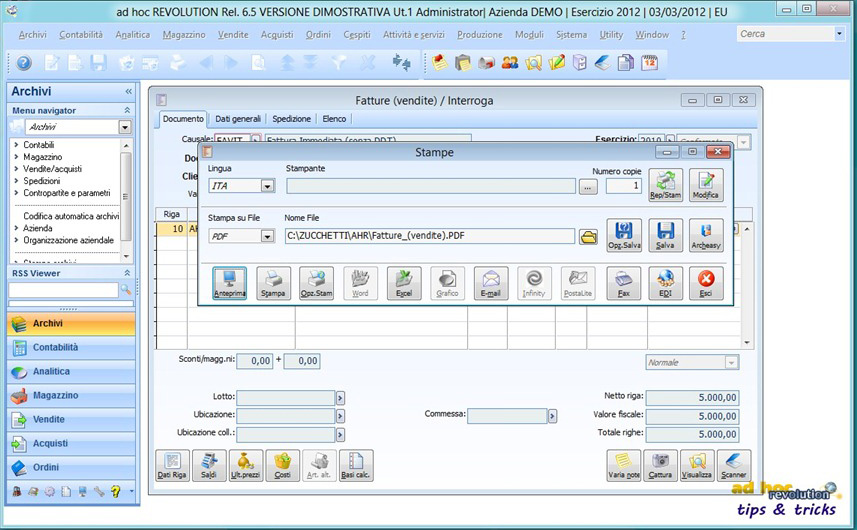Click the Scanner button
The width and height of the screenshot is (857, 530).
pos(733,466)
